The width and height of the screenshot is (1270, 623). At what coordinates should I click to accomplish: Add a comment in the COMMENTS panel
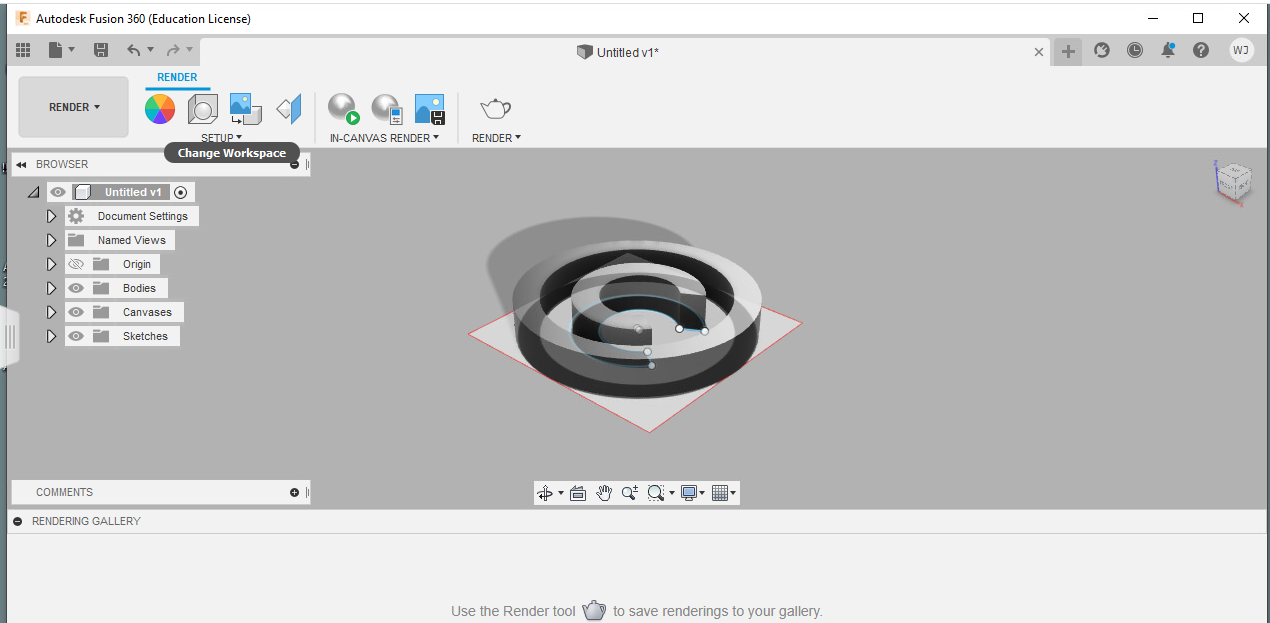pos(295,492)
